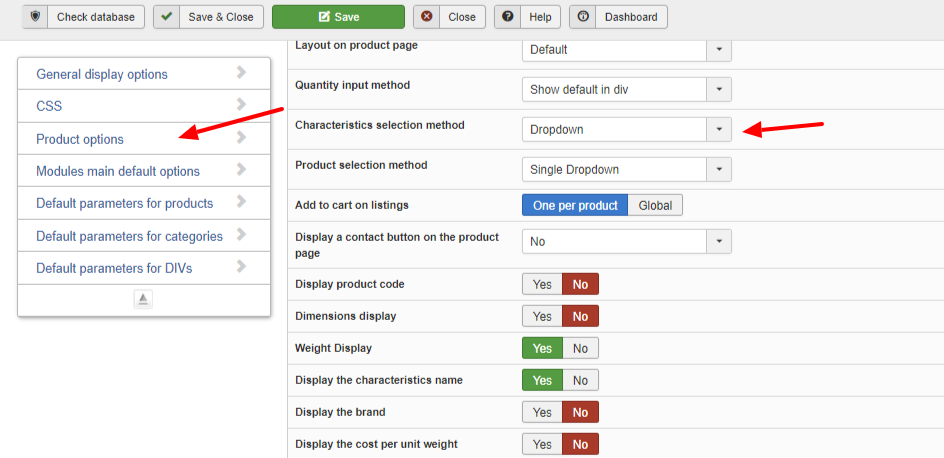Click the Check database shield icon

point(37,17)
